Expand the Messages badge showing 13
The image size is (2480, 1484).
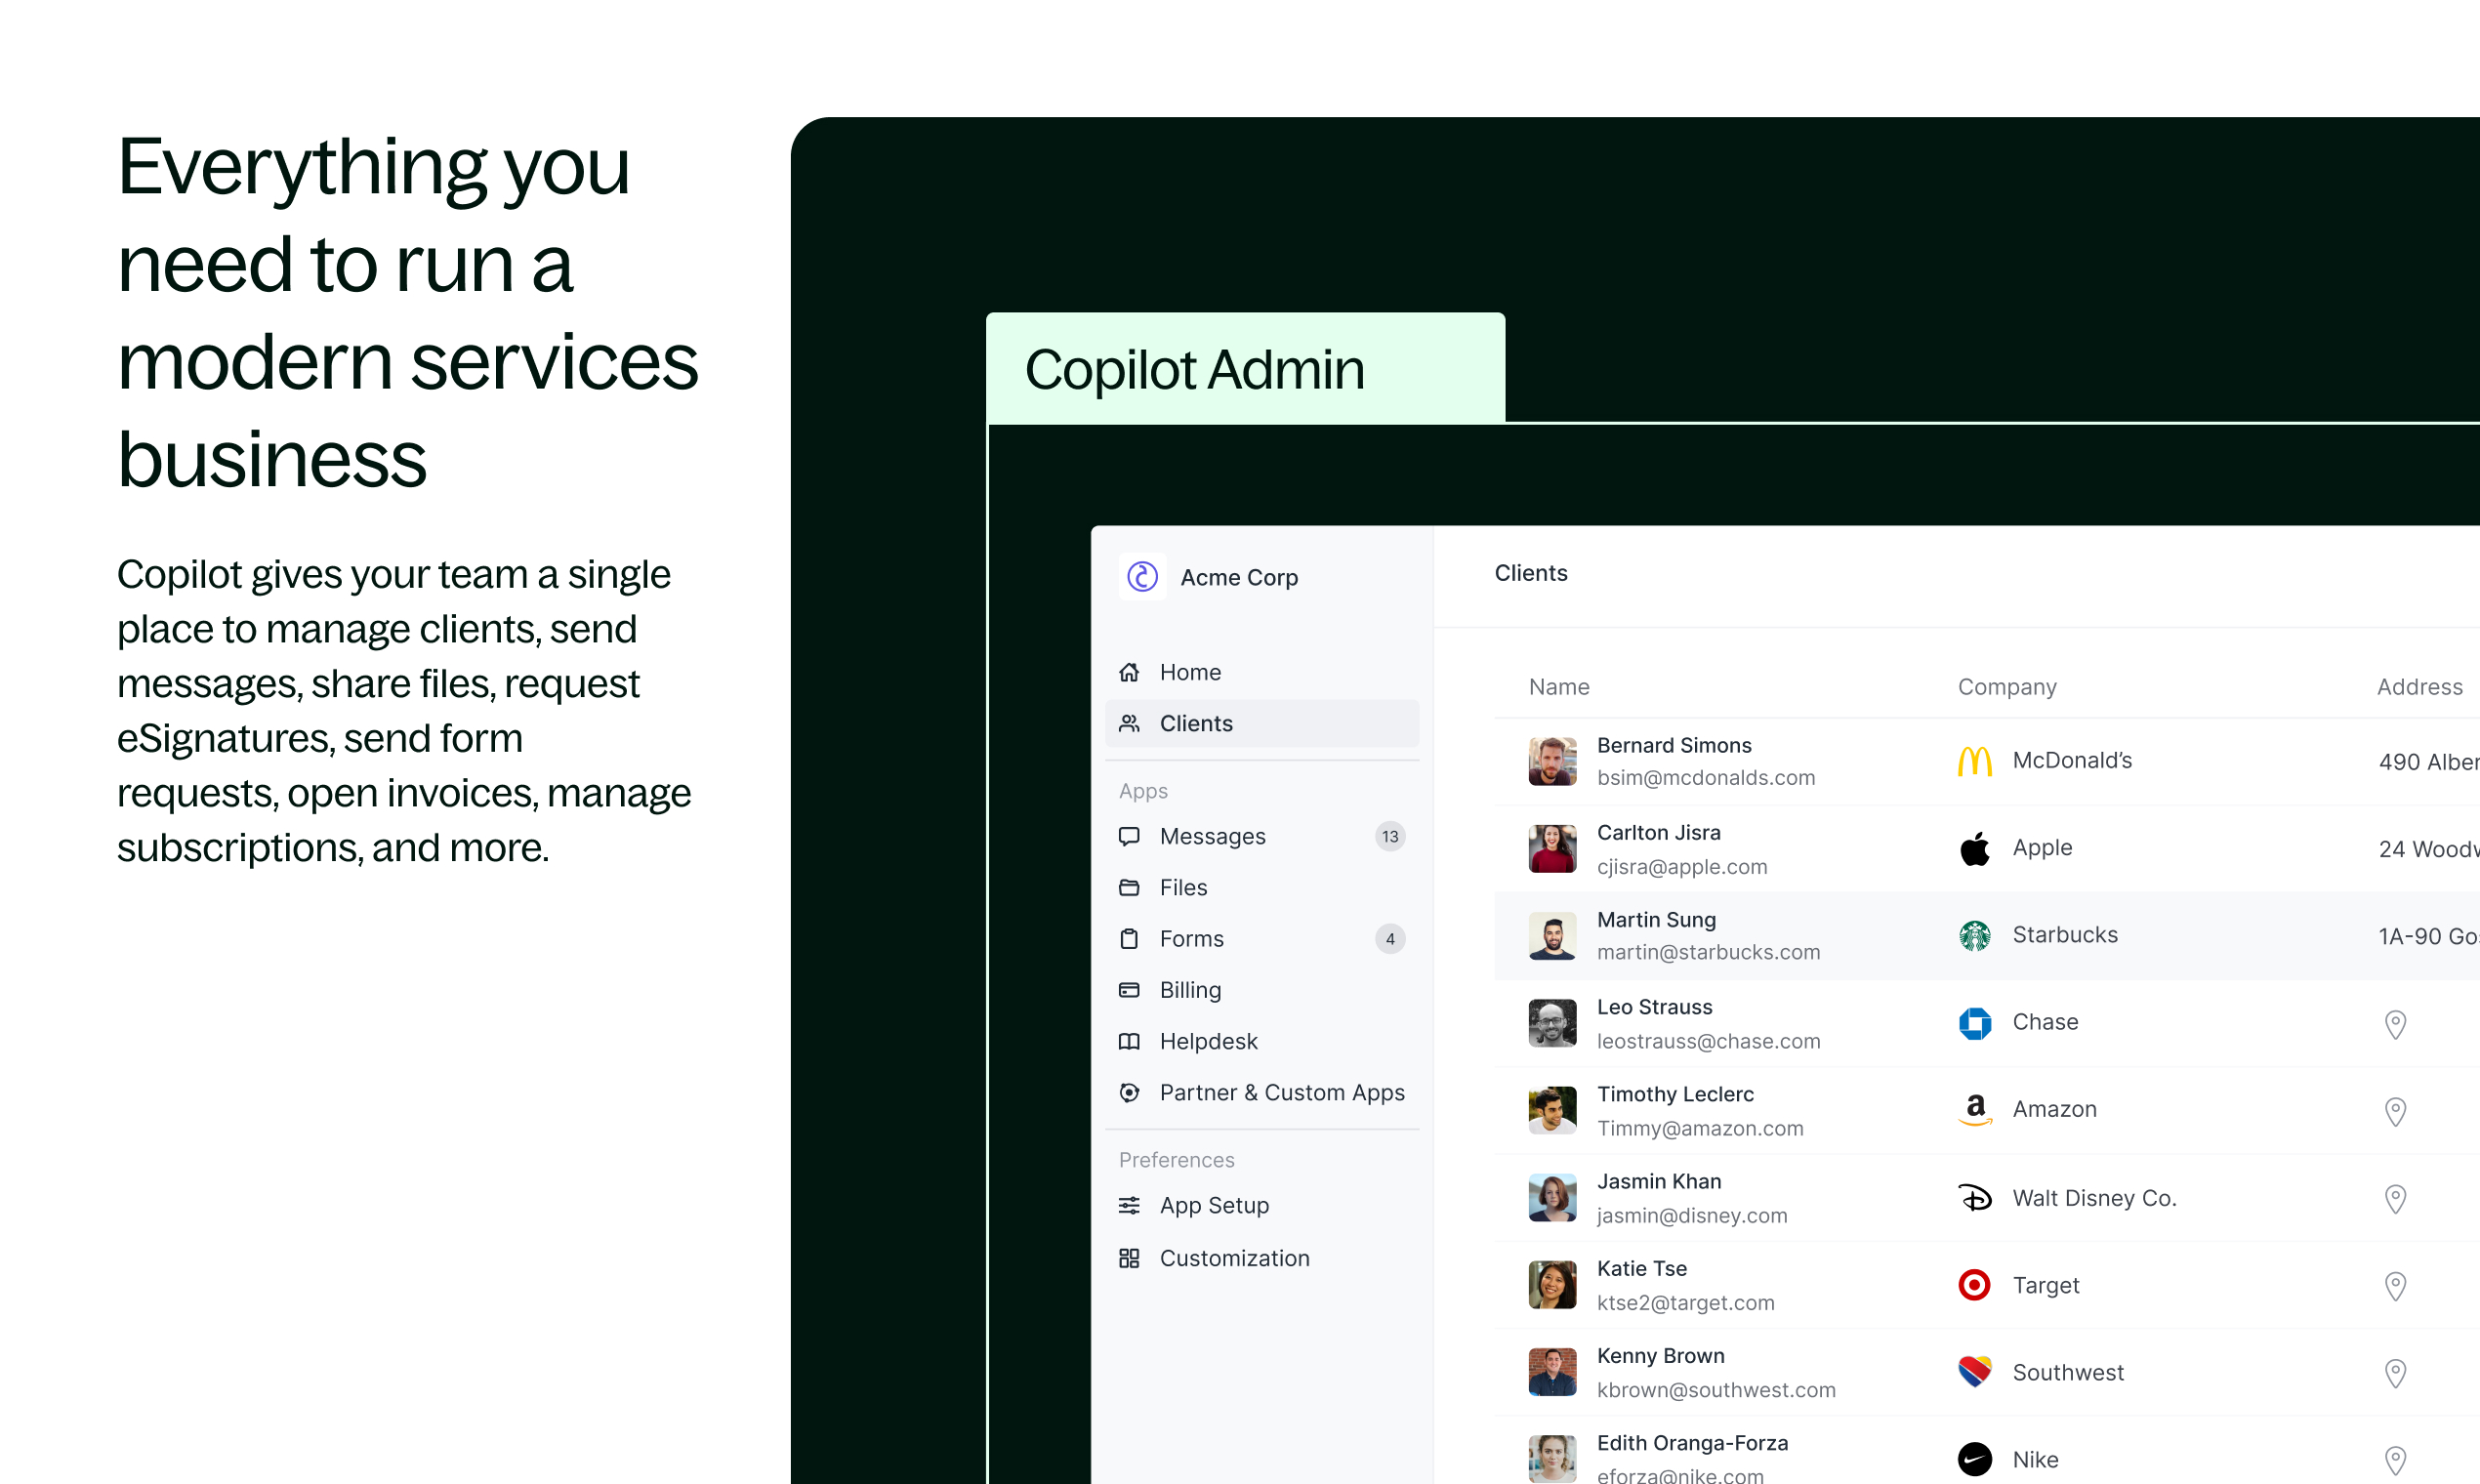(1390, 836)
